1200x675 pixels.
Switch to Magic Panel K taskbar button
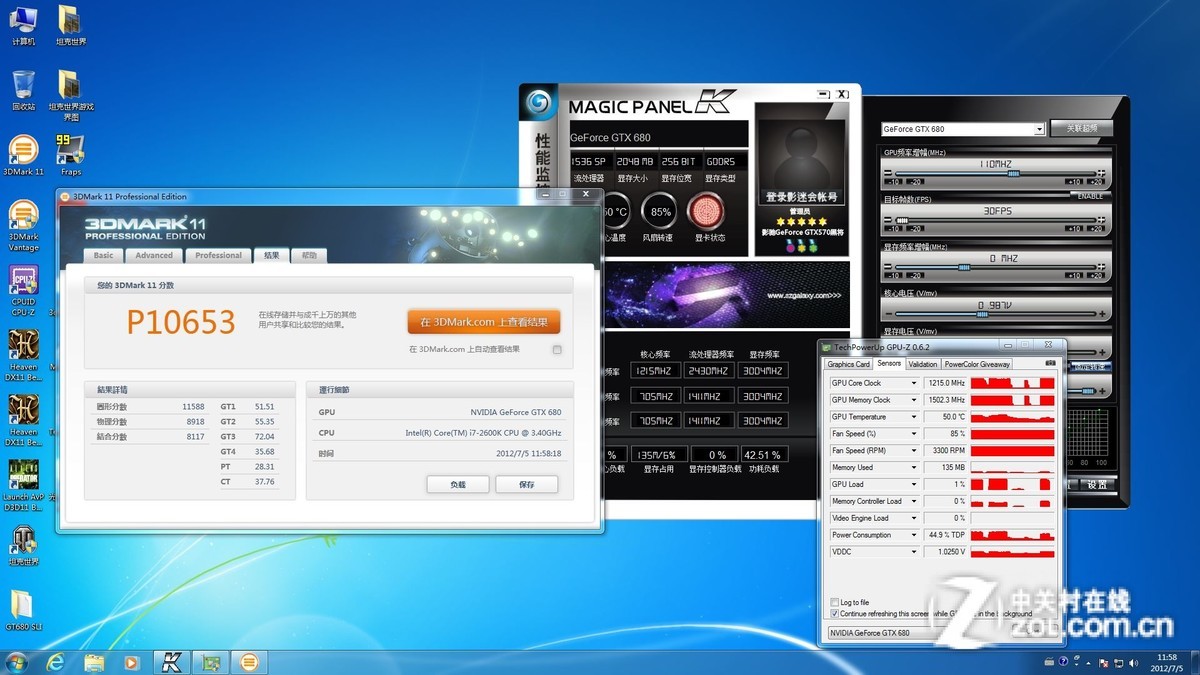[x=172, y=662]
